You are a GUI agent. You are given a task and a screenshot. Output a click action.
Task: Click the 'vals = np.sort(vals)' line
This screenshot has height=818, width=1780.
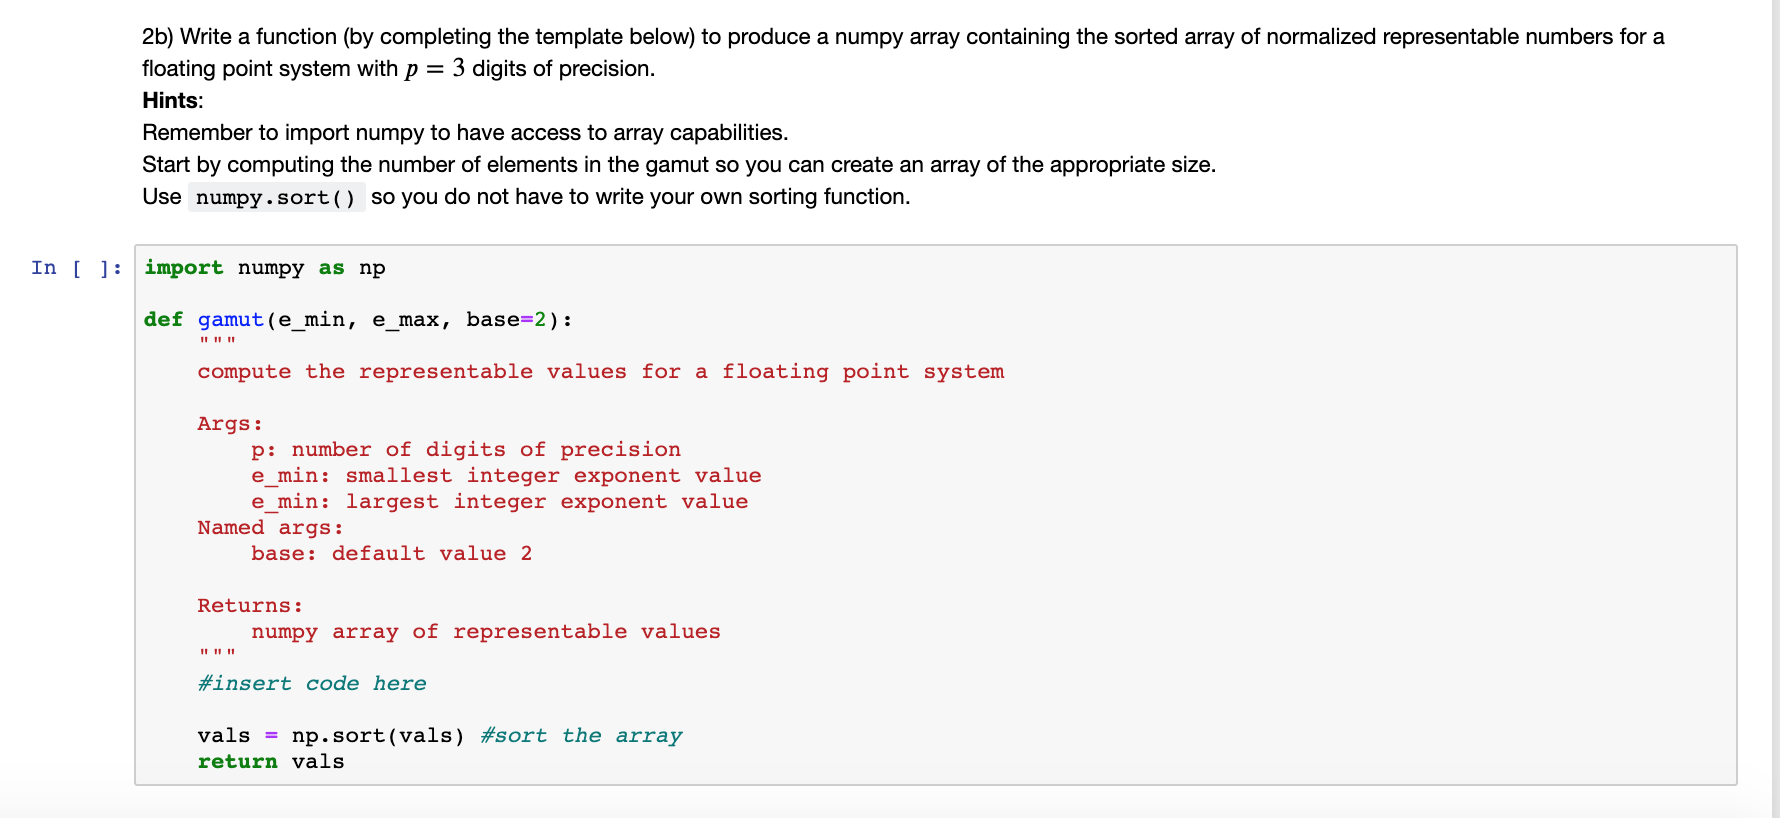(x=331, y=736)
